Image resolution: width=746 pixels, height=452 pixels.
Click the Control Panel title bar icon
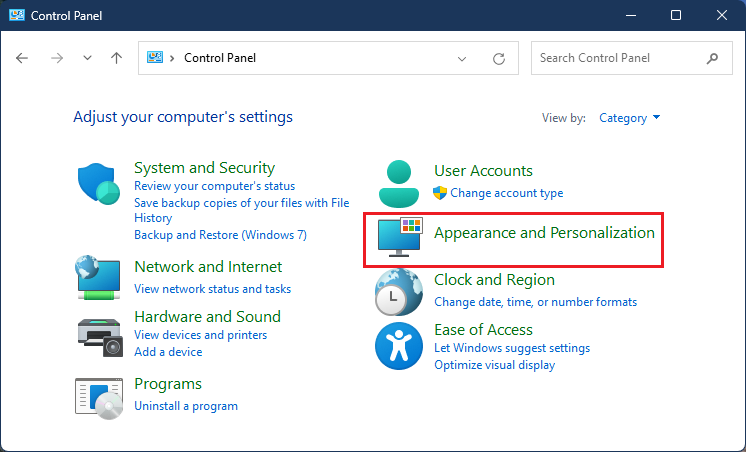[17, 15]
